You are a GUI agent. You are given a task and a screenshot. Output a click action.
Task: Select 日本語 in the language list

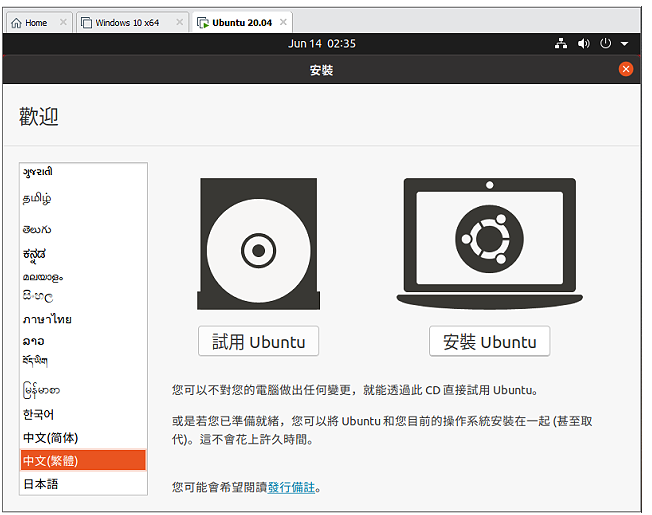tap(83, 484)
